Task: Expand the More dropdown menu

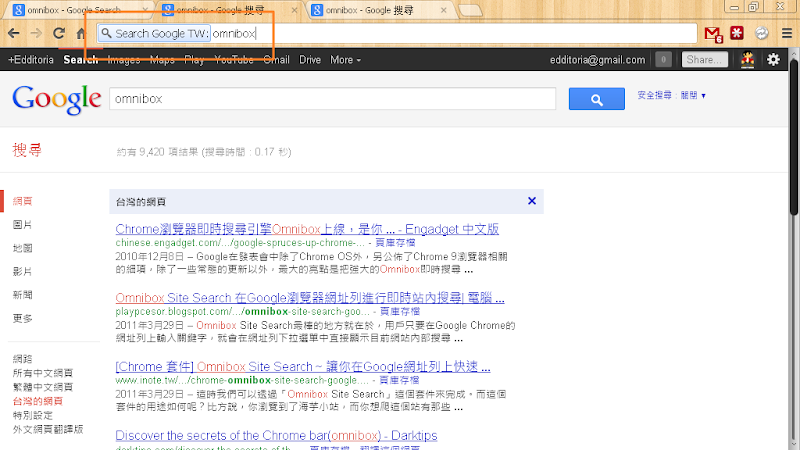Action: pos(345,60)
